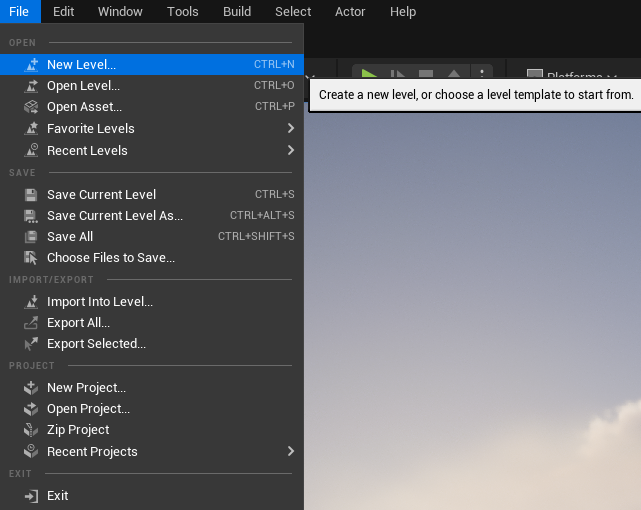Screen dimensions: 641x510
Task: Choose Open Asset... entry
Action: [152, 107]
